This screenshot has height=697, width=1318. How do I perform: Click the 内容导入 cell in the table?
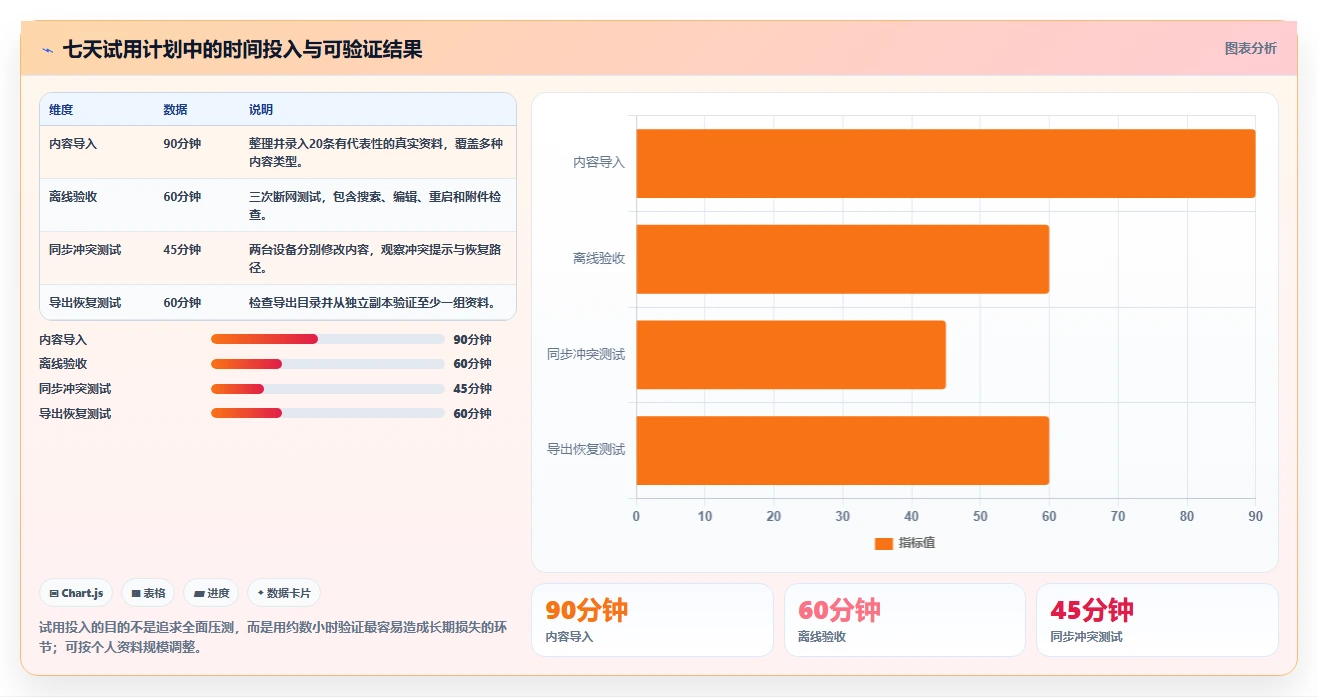point(73,144)
